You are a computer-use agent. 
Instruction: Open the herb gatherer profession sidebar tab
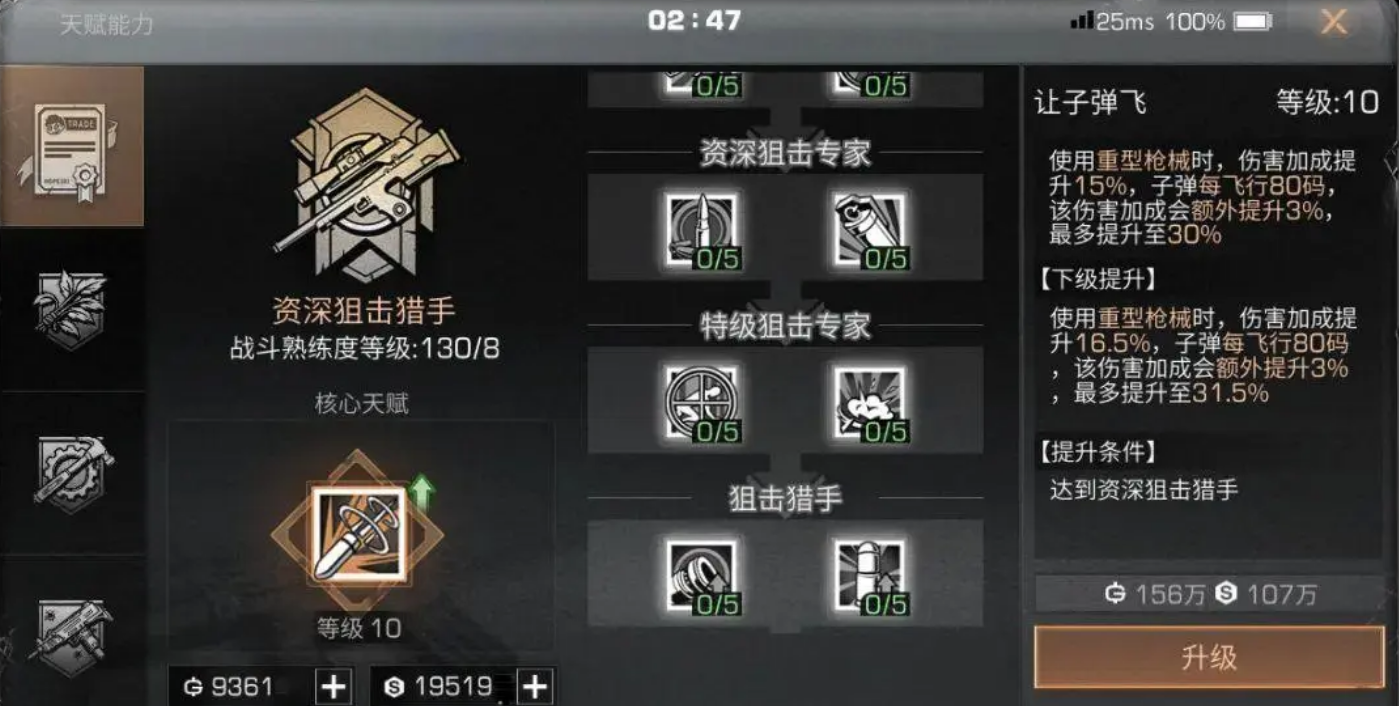72,310
